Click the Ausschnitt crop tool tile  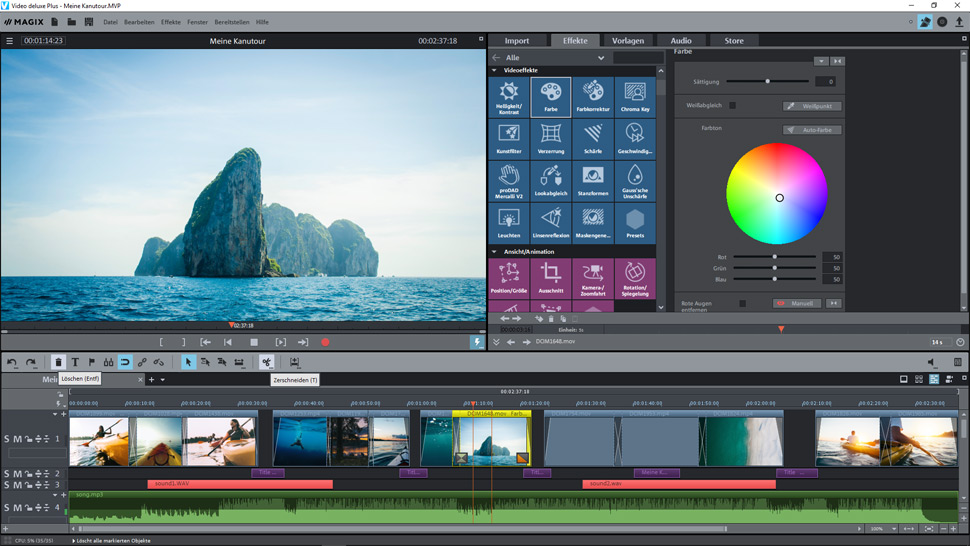click(x=551, y=277)
